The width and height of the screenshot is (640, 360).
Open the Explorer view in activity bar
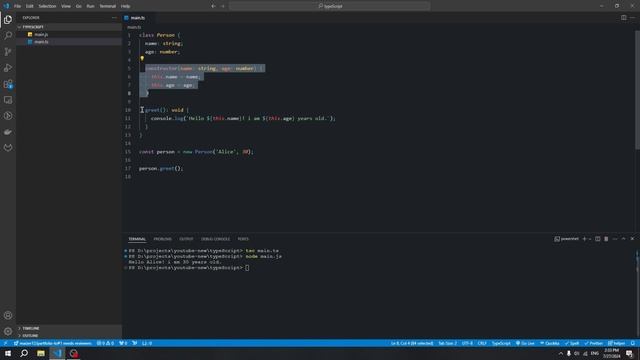point(8,20)
